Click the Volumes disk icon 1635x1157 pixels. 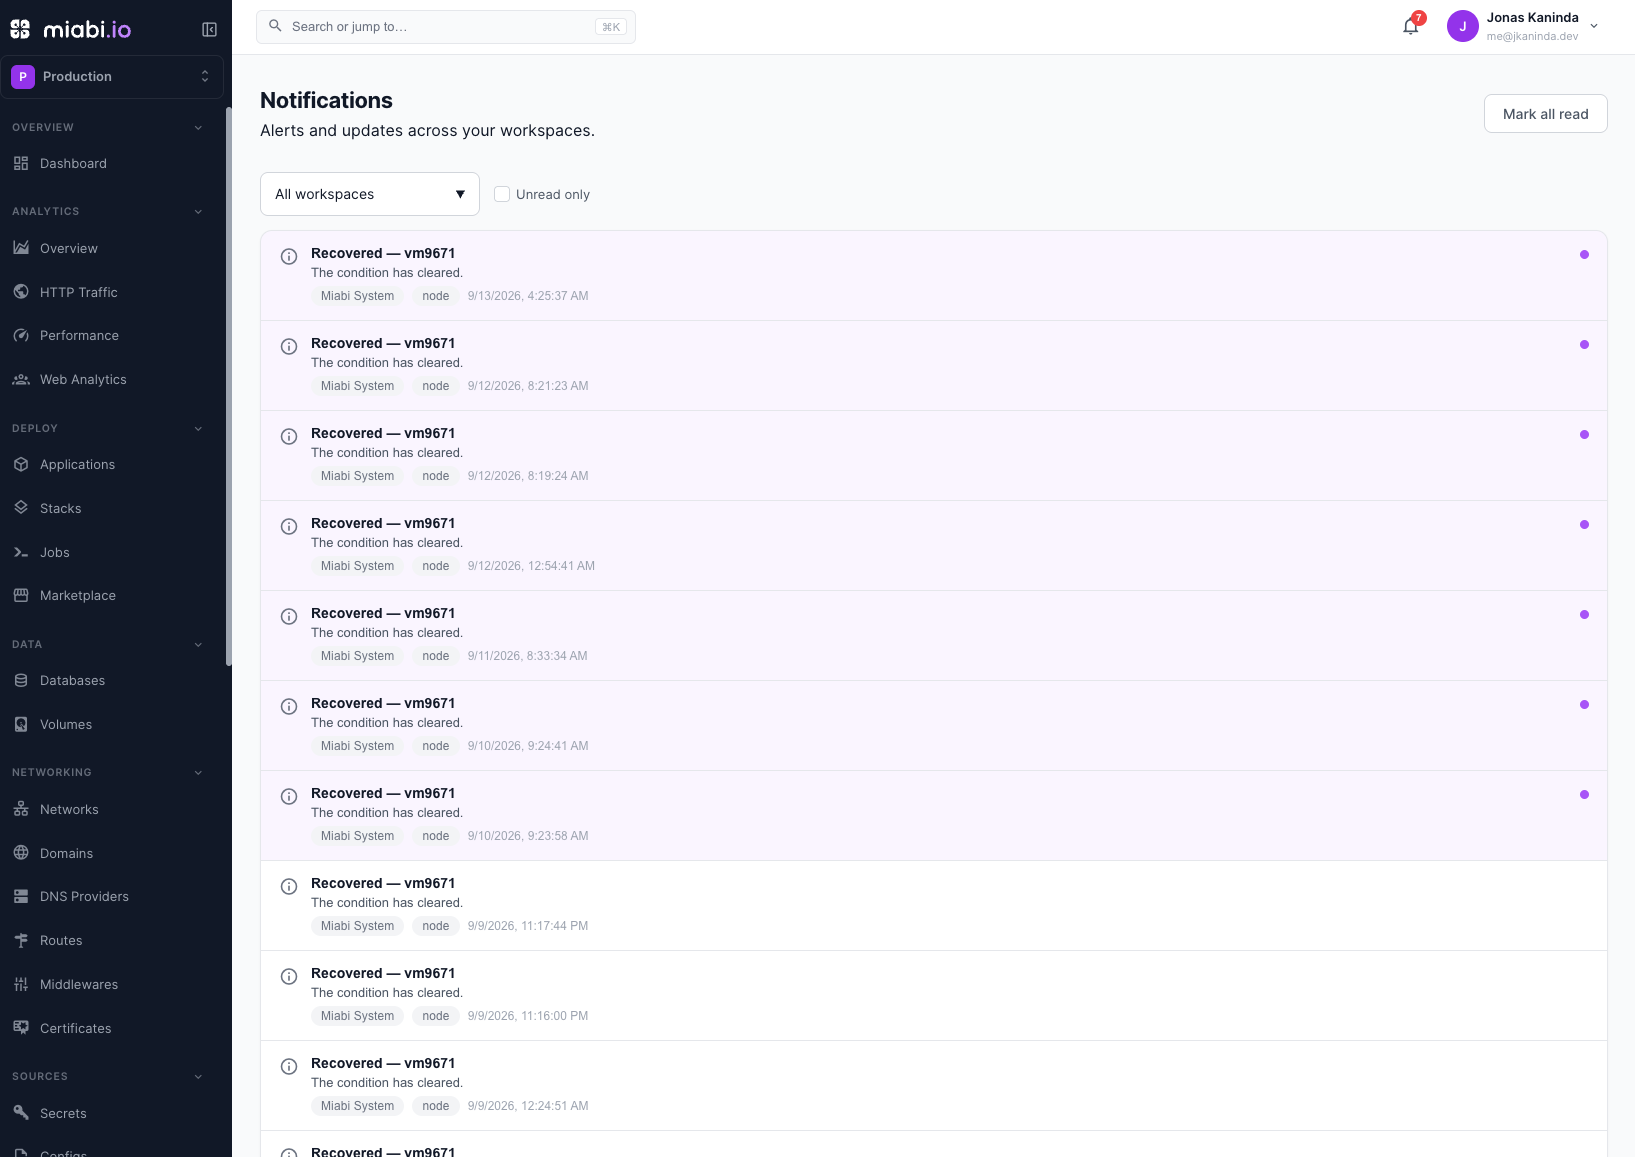[21, 724]
